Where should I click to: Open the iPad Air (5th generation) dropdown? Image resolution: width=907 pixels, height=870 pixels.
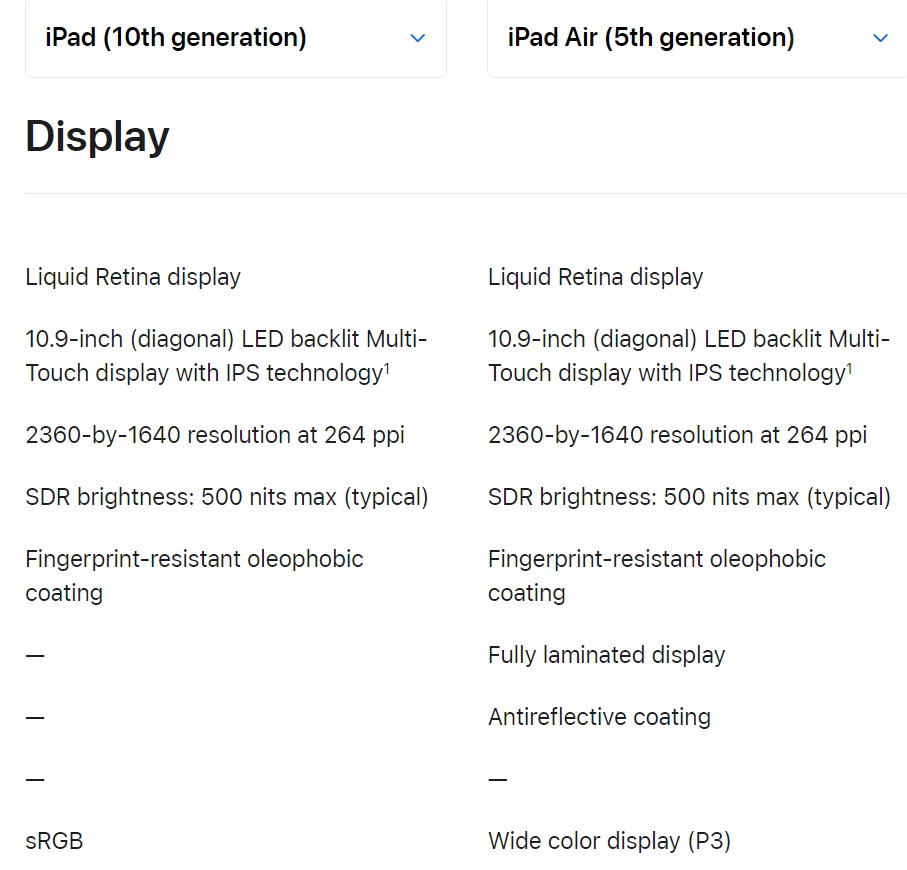(697, 38)
